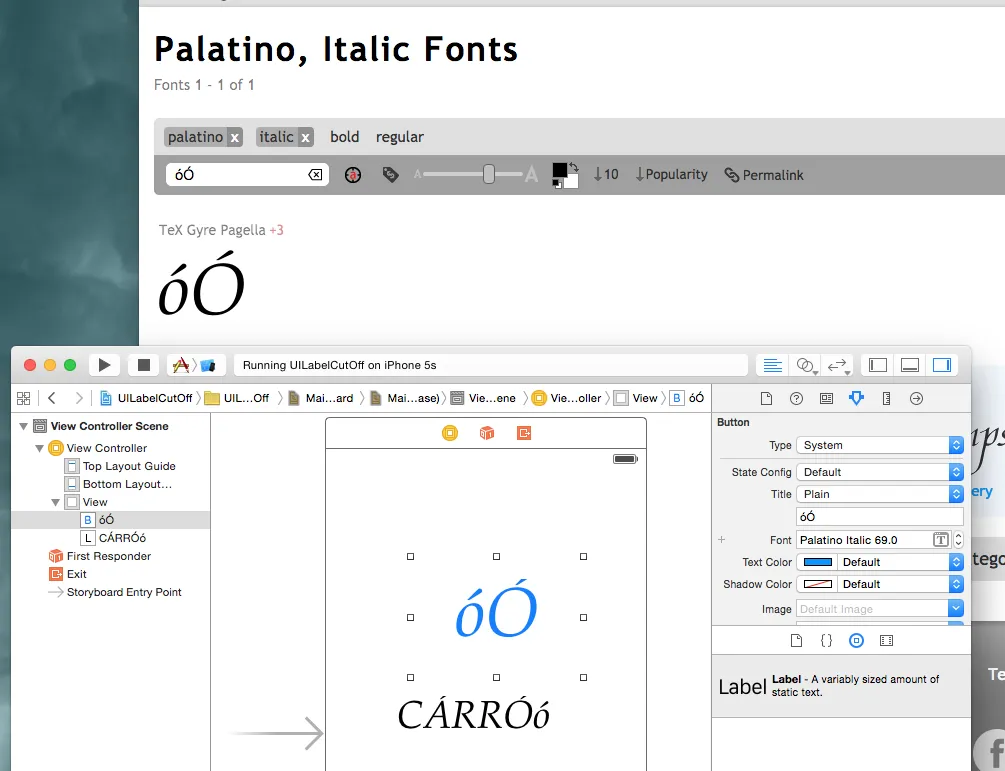This screenshot has width=1005, height=771.
Task: Select the óÓ button in outline
Action: point(97,520)
